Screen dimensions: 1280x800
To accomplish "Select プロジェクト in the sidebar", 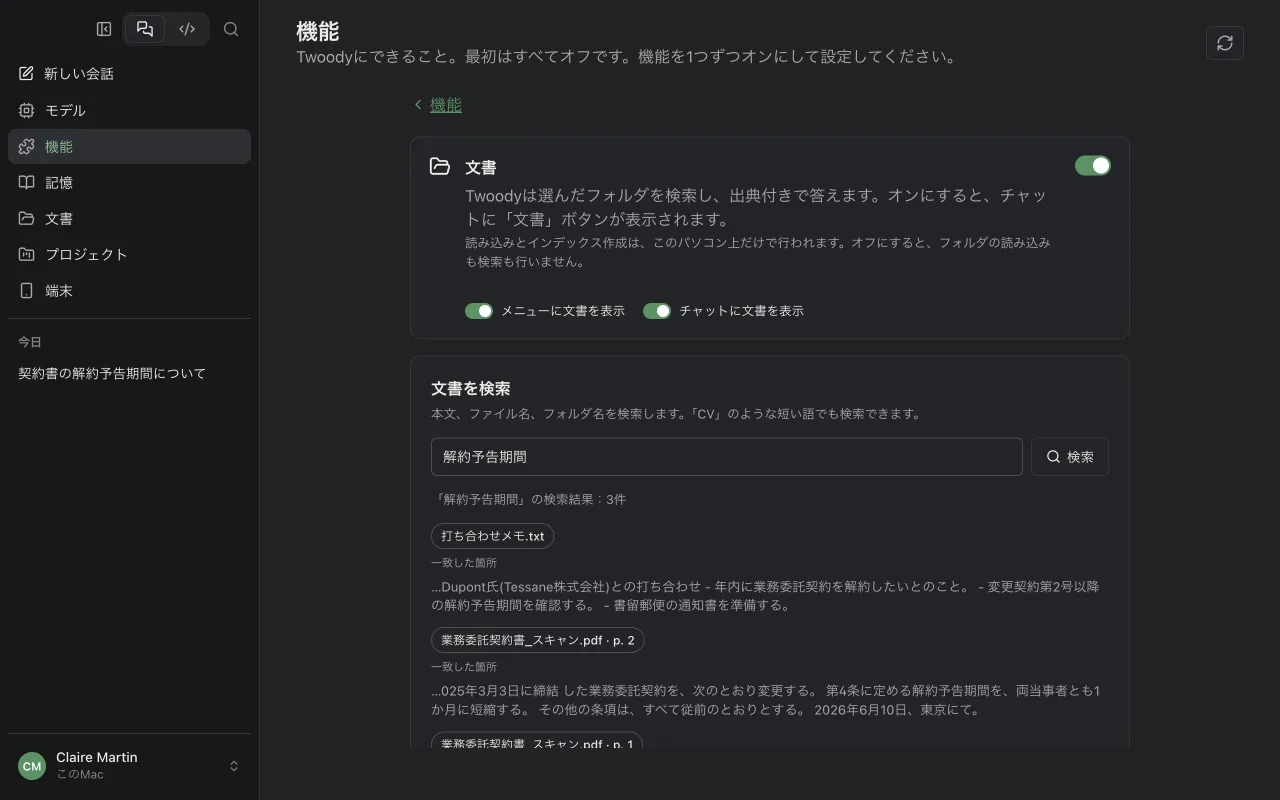I will [x=130, y=254].
